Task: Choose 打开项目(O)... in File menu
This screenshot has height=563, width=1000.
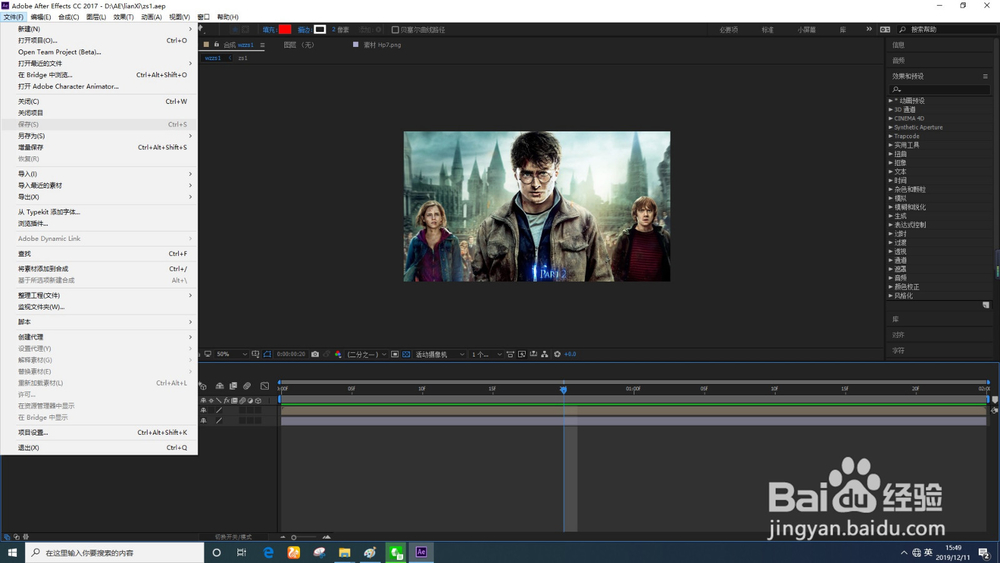Action: 99,40
